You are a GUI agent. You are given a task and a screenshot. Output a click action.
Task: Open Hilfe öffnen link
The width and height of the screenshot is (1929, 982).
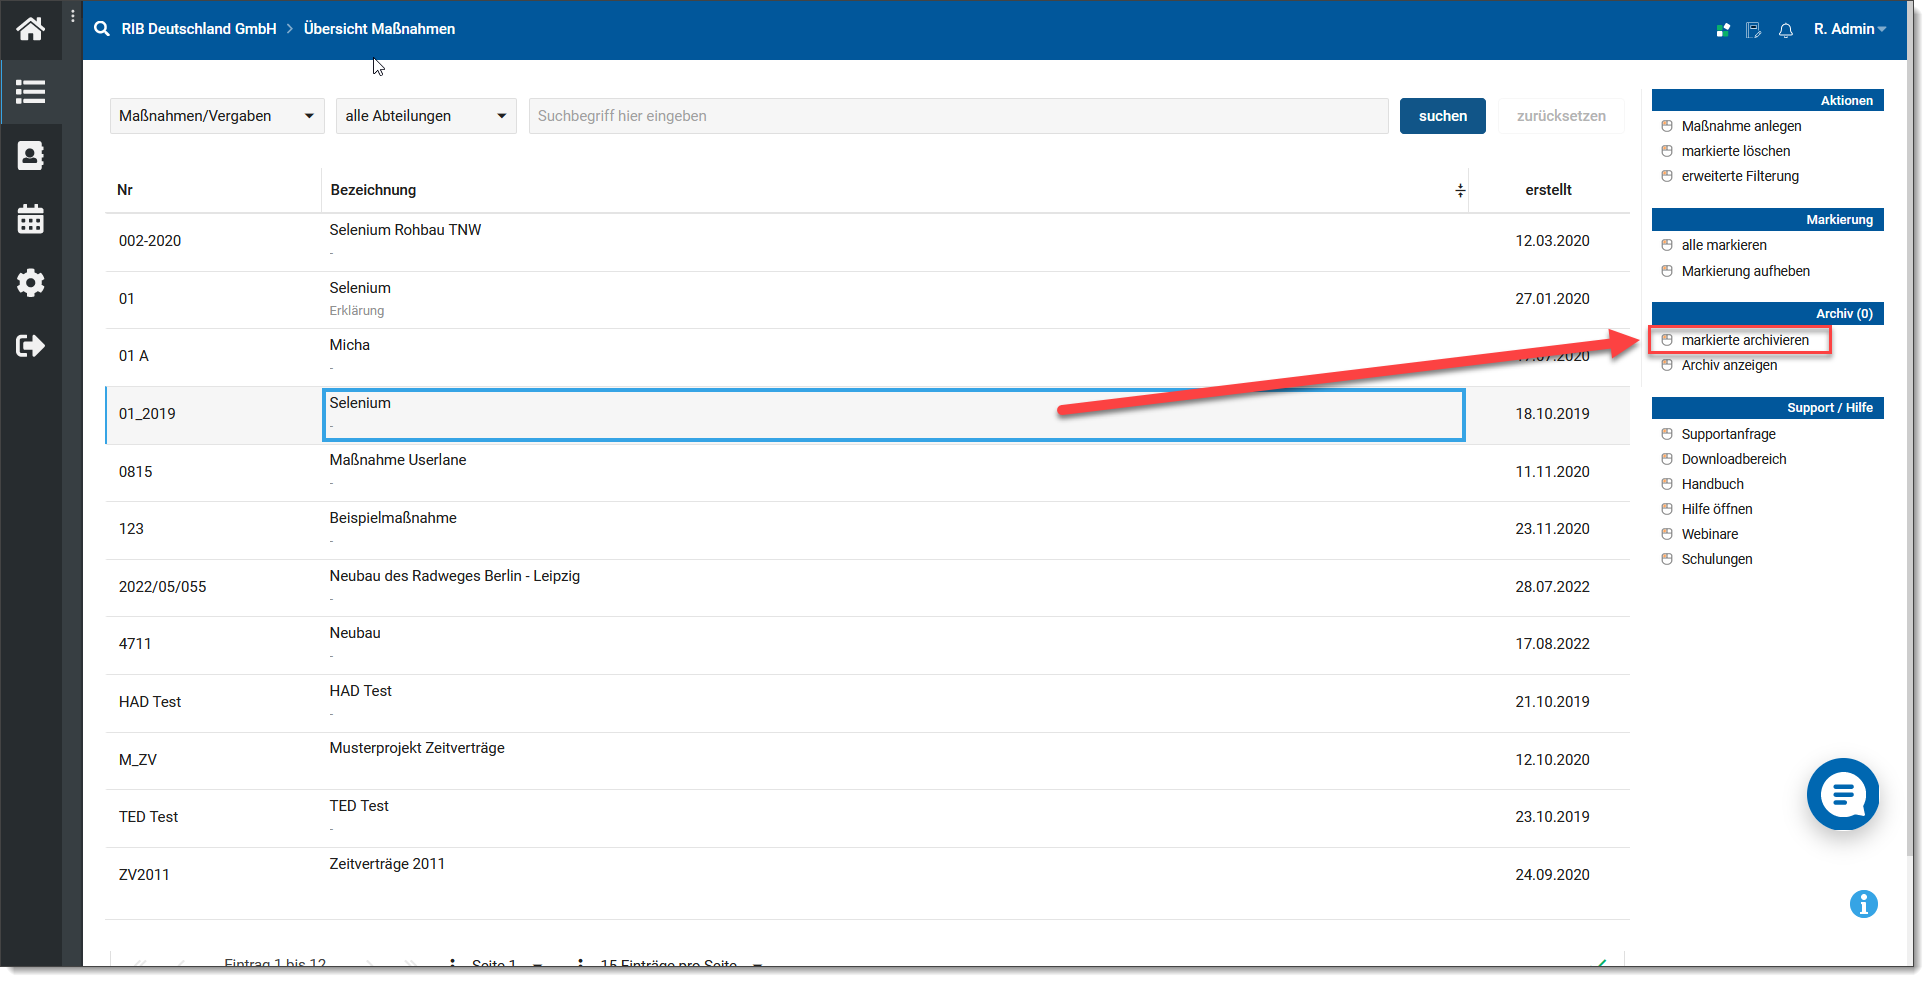1717,509
